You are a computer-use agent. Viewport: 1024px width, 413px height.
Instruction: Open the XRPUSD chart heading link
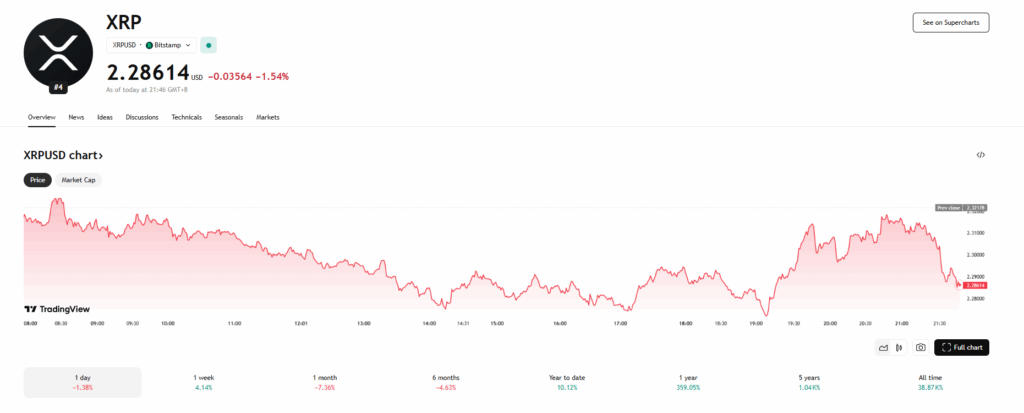63,156
